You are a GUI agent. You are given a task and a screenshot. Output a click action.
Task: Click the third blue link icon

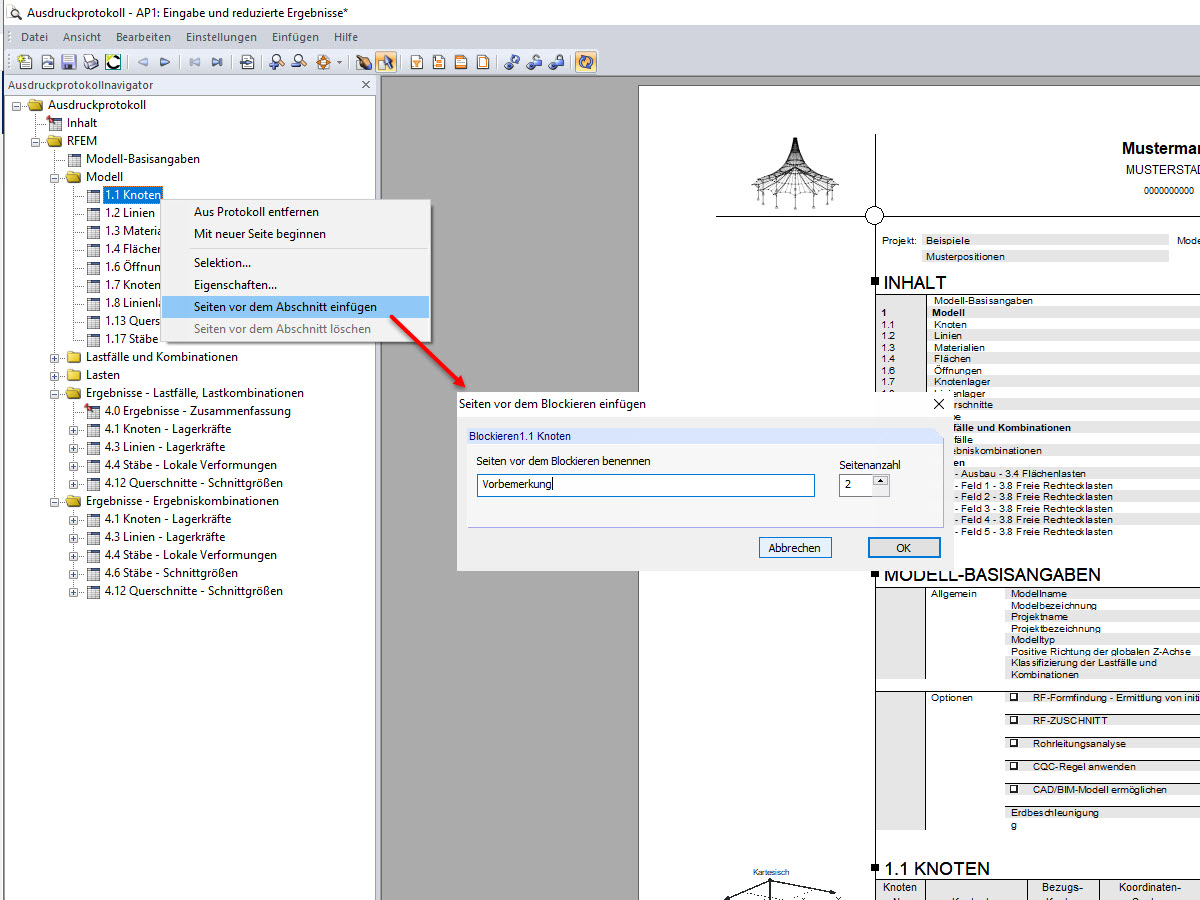tap(556, 62)
